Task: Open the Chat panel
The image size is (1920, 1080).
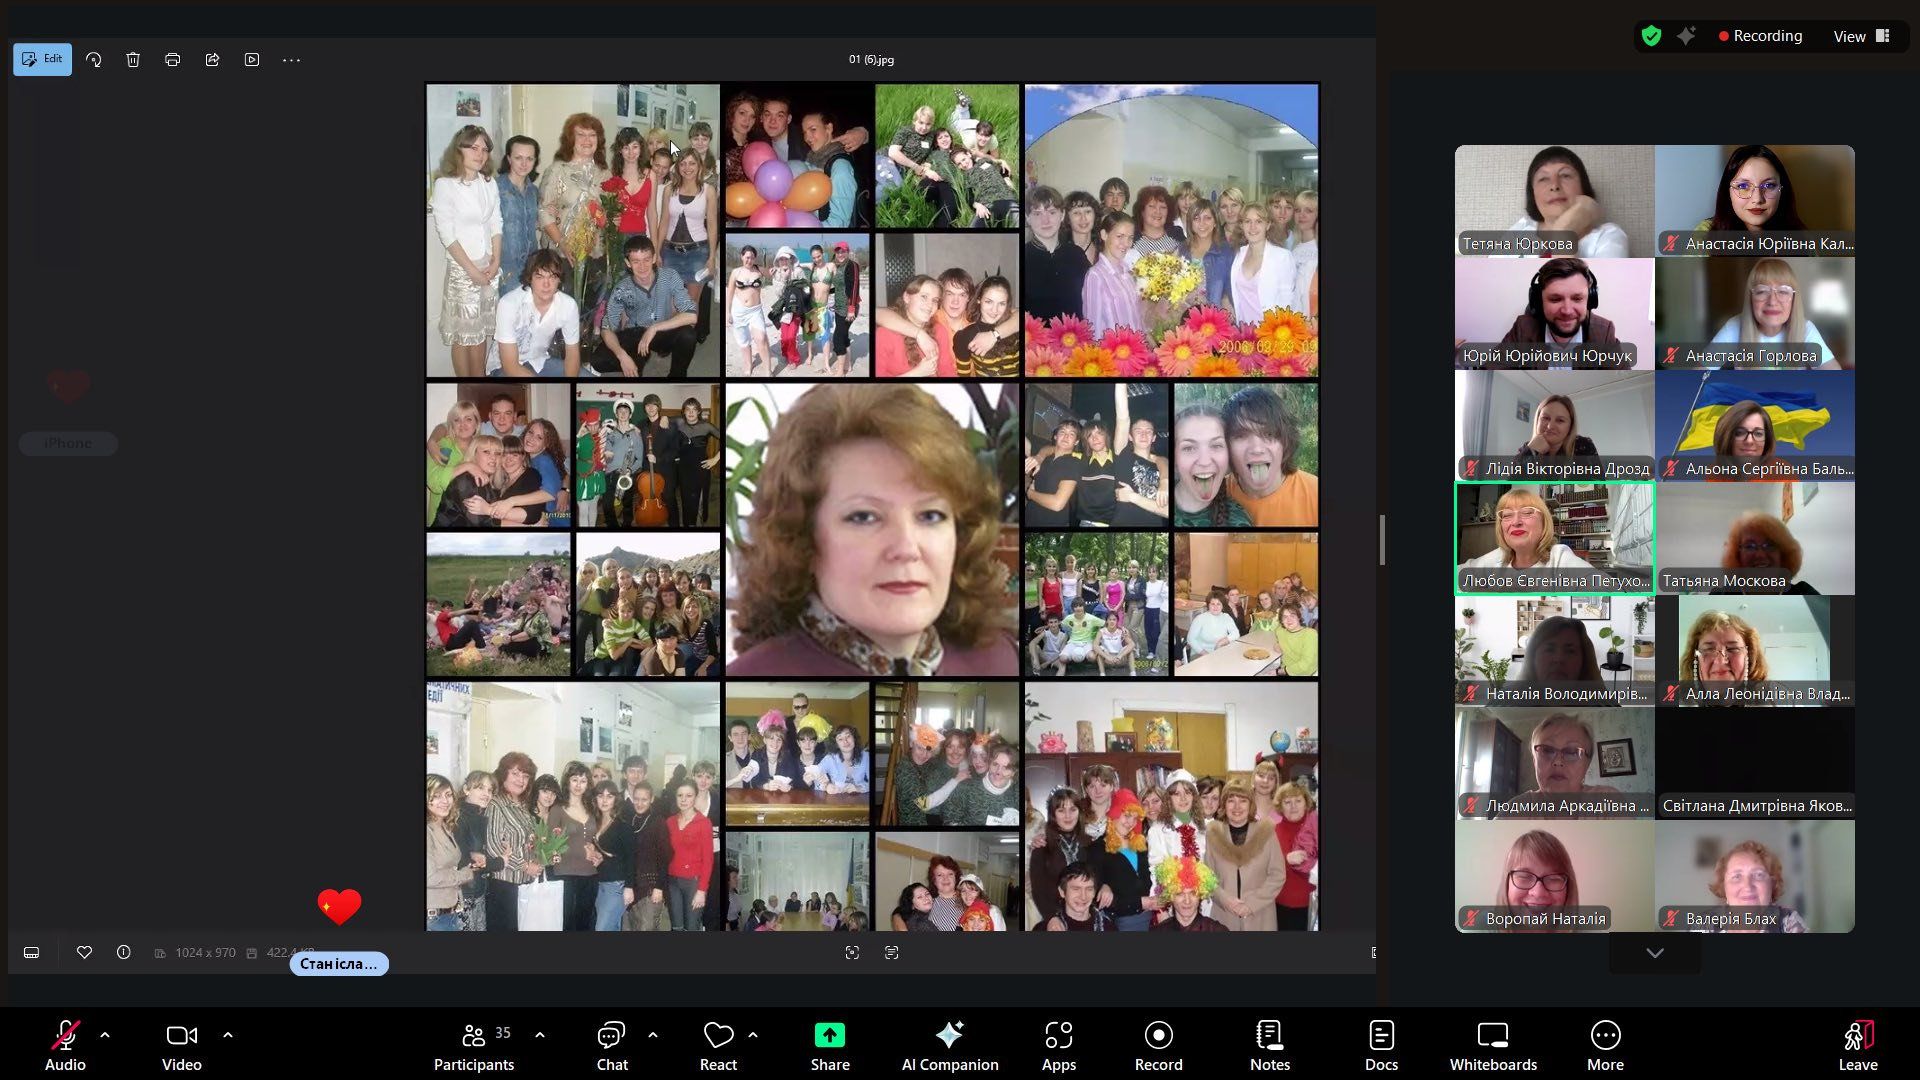Action: [612, 1045]
